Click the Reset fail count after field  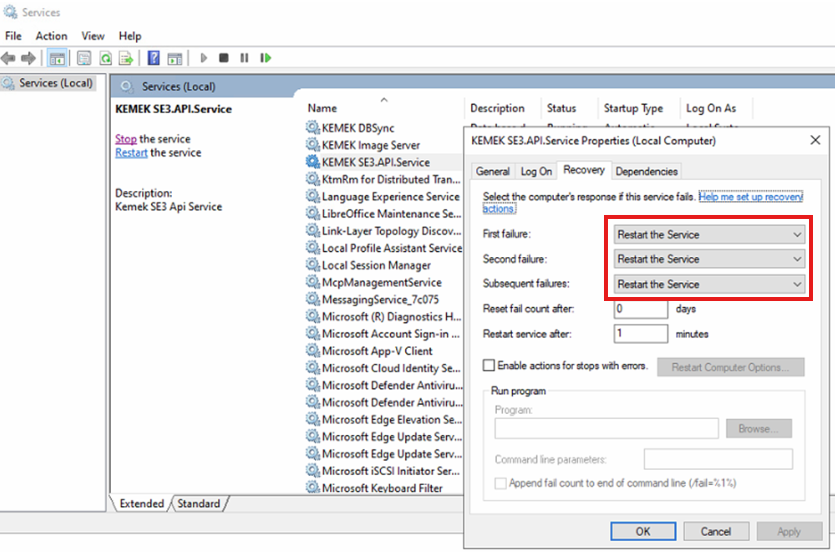[x=641, y=309]
